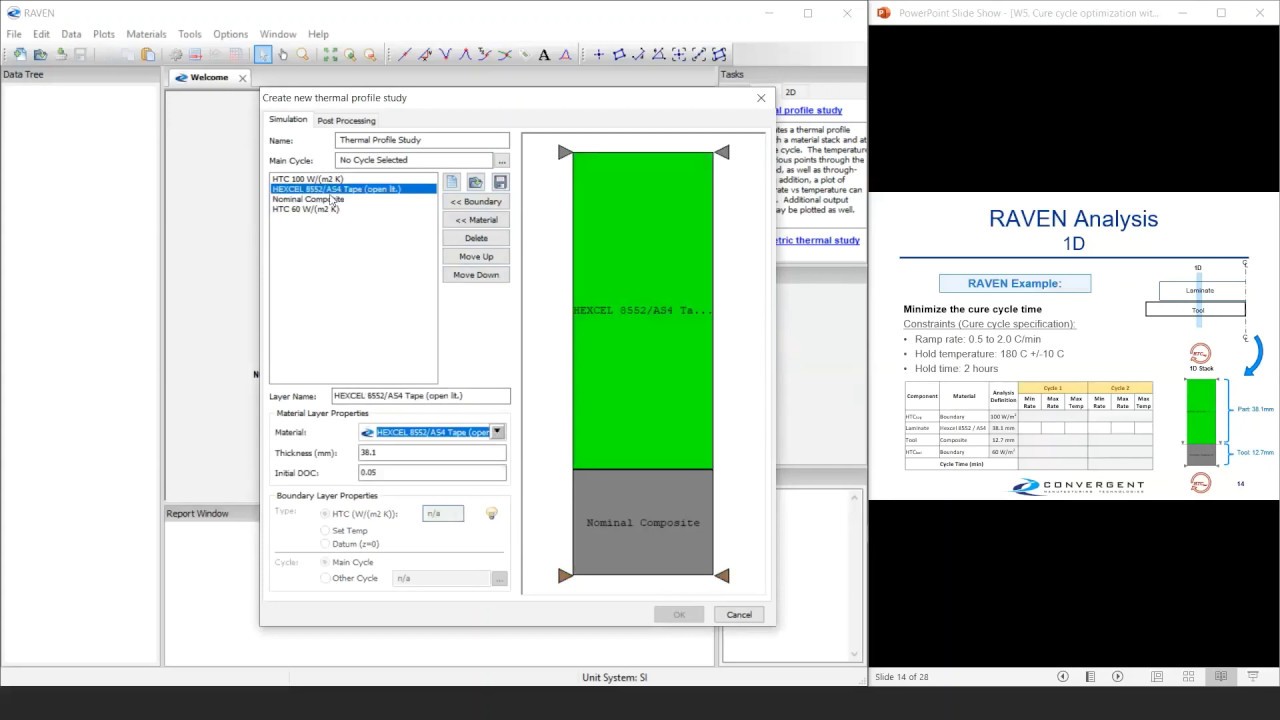Screen dimensions: 1280x720
Task: Click open layer stack folder icon in dialog
Action: point(476,182)
